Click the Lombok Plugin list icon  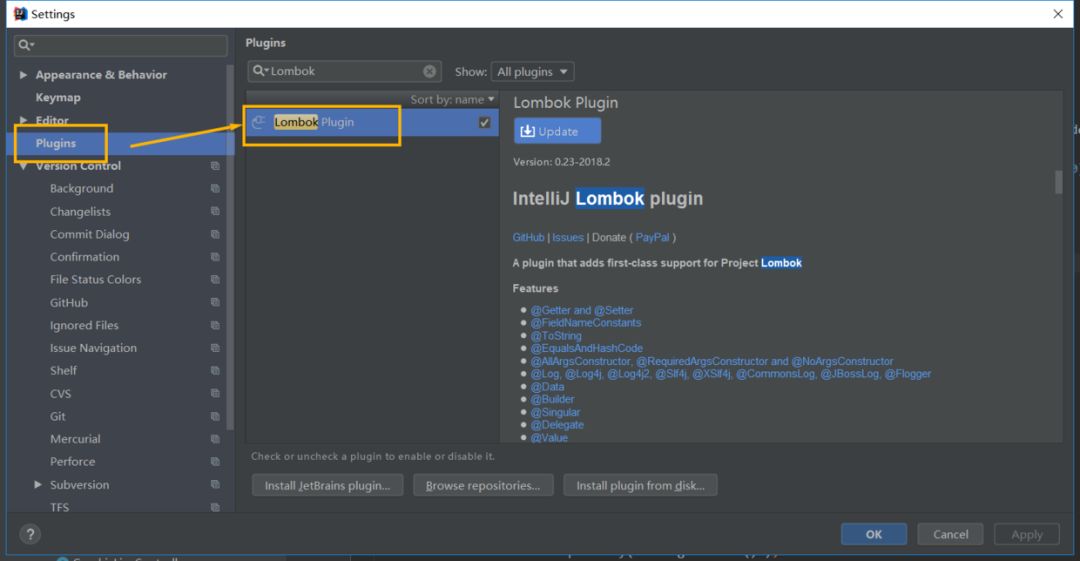point(259,122)
